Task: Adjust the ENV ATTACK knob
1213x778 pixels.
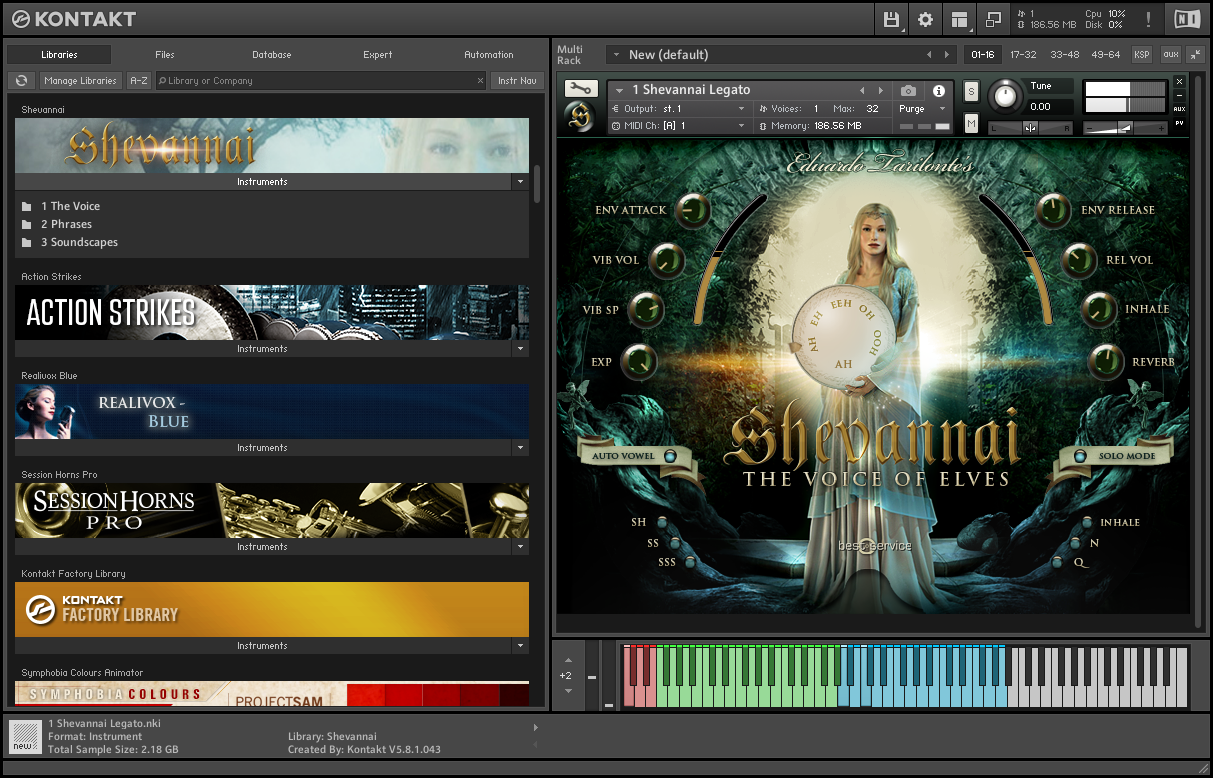Action: click(x=692, y=210)
